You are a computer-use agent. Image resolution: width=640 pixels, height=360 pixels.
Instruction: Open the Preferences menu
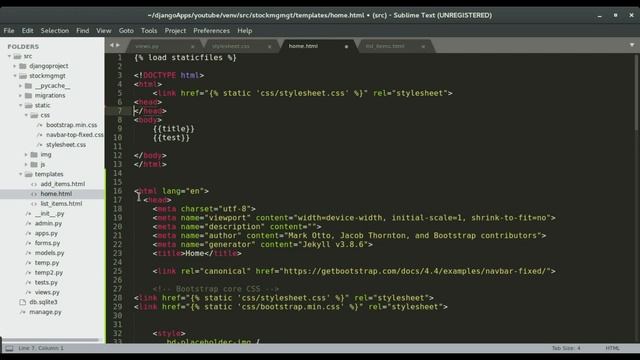tap(211, 31)
